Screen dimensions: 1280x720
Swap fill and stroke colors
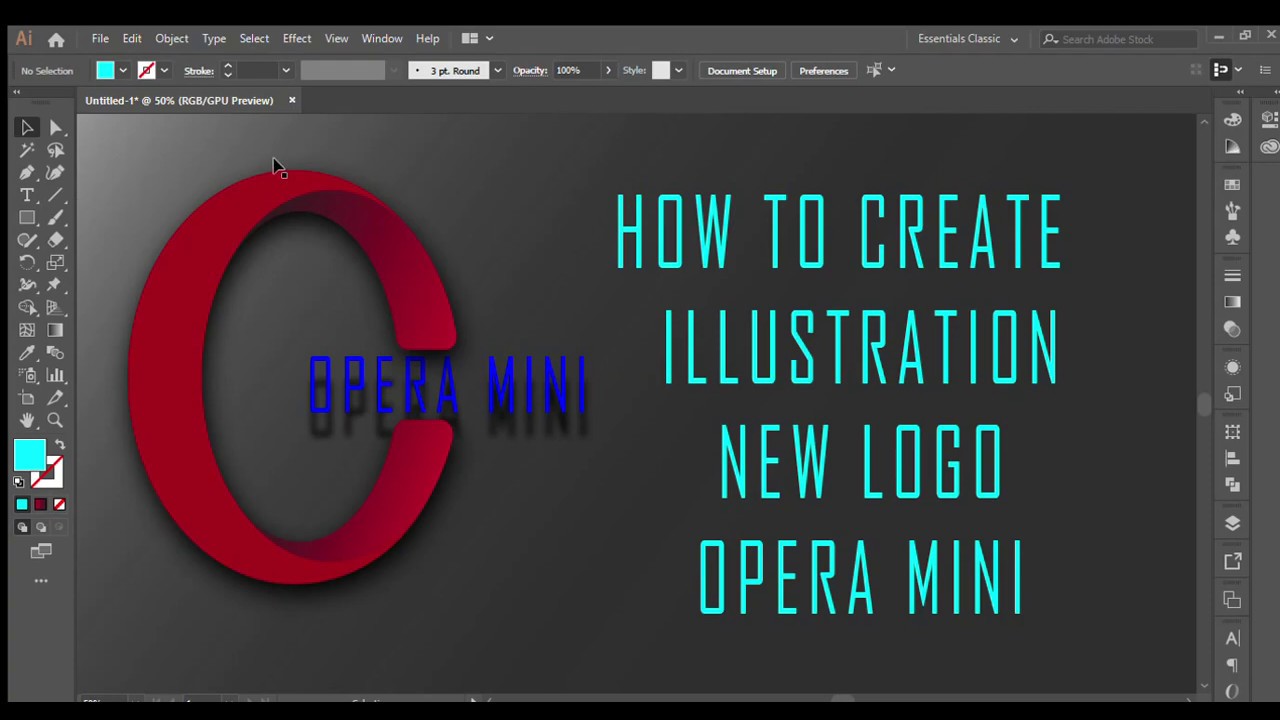60,445
